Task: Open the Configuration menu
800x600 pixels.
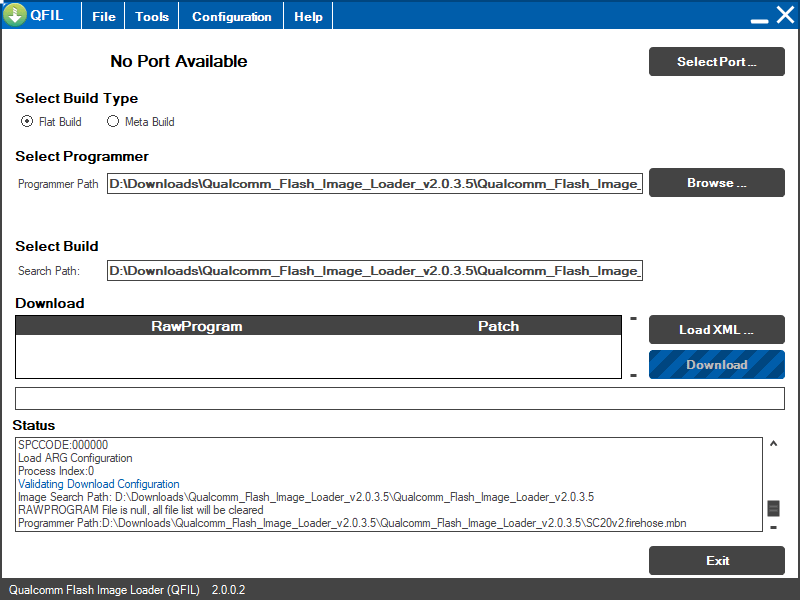Action: coord(231,15)
